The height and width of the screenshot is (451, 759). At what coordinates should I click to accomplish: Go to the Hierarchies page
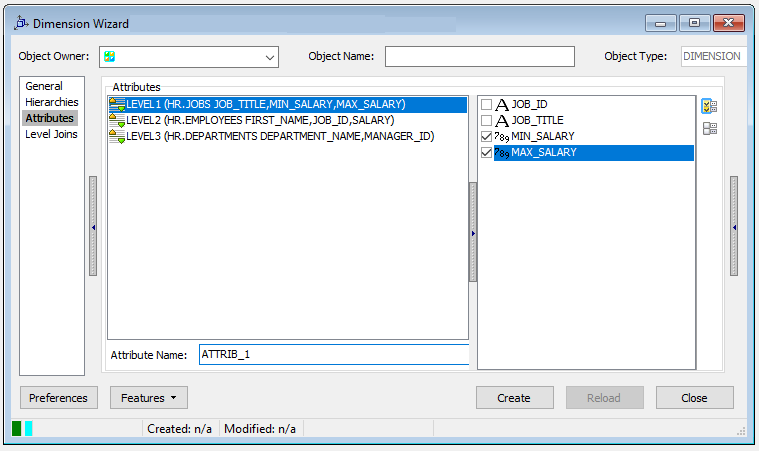click(x=51, y=102)
